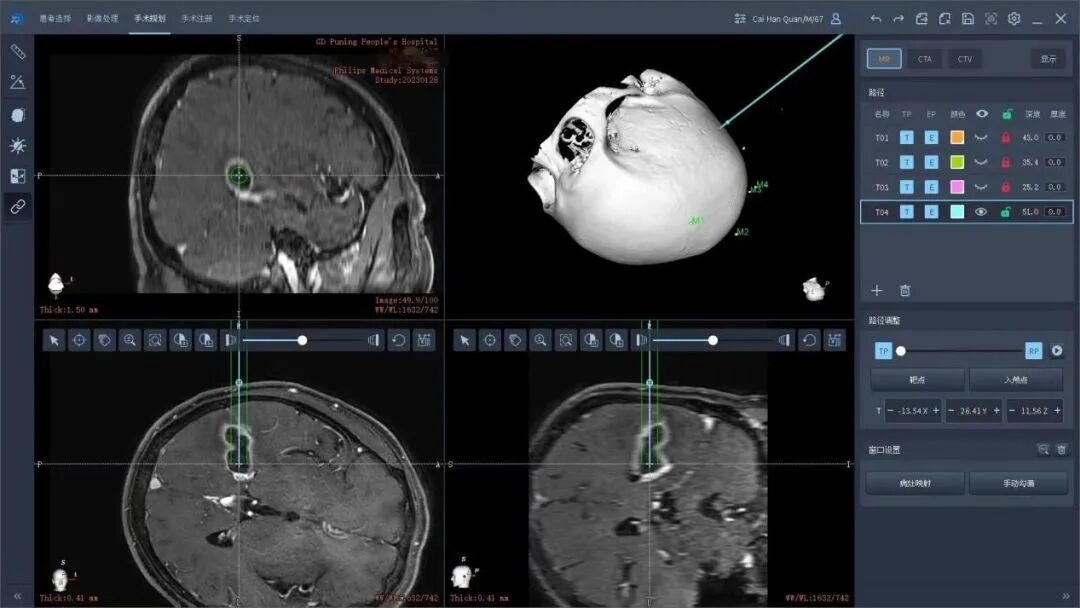1080x608 pixels.
Task: Click the path adjustment slider handle
Action: pos(900,351)
